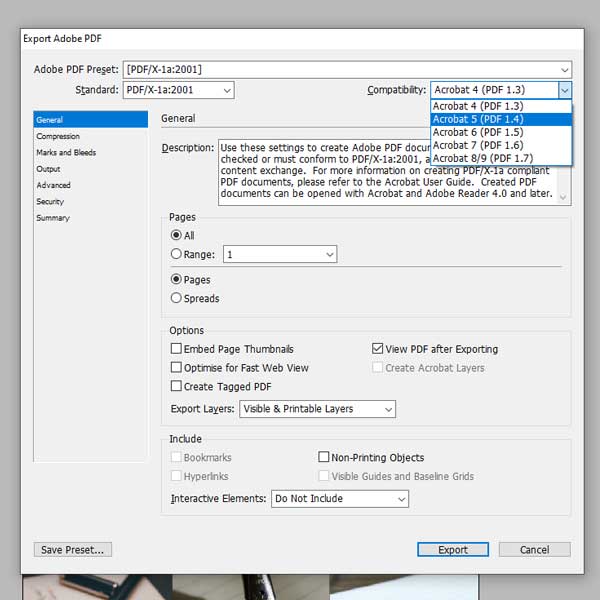Click the Save Preset button

73,549
